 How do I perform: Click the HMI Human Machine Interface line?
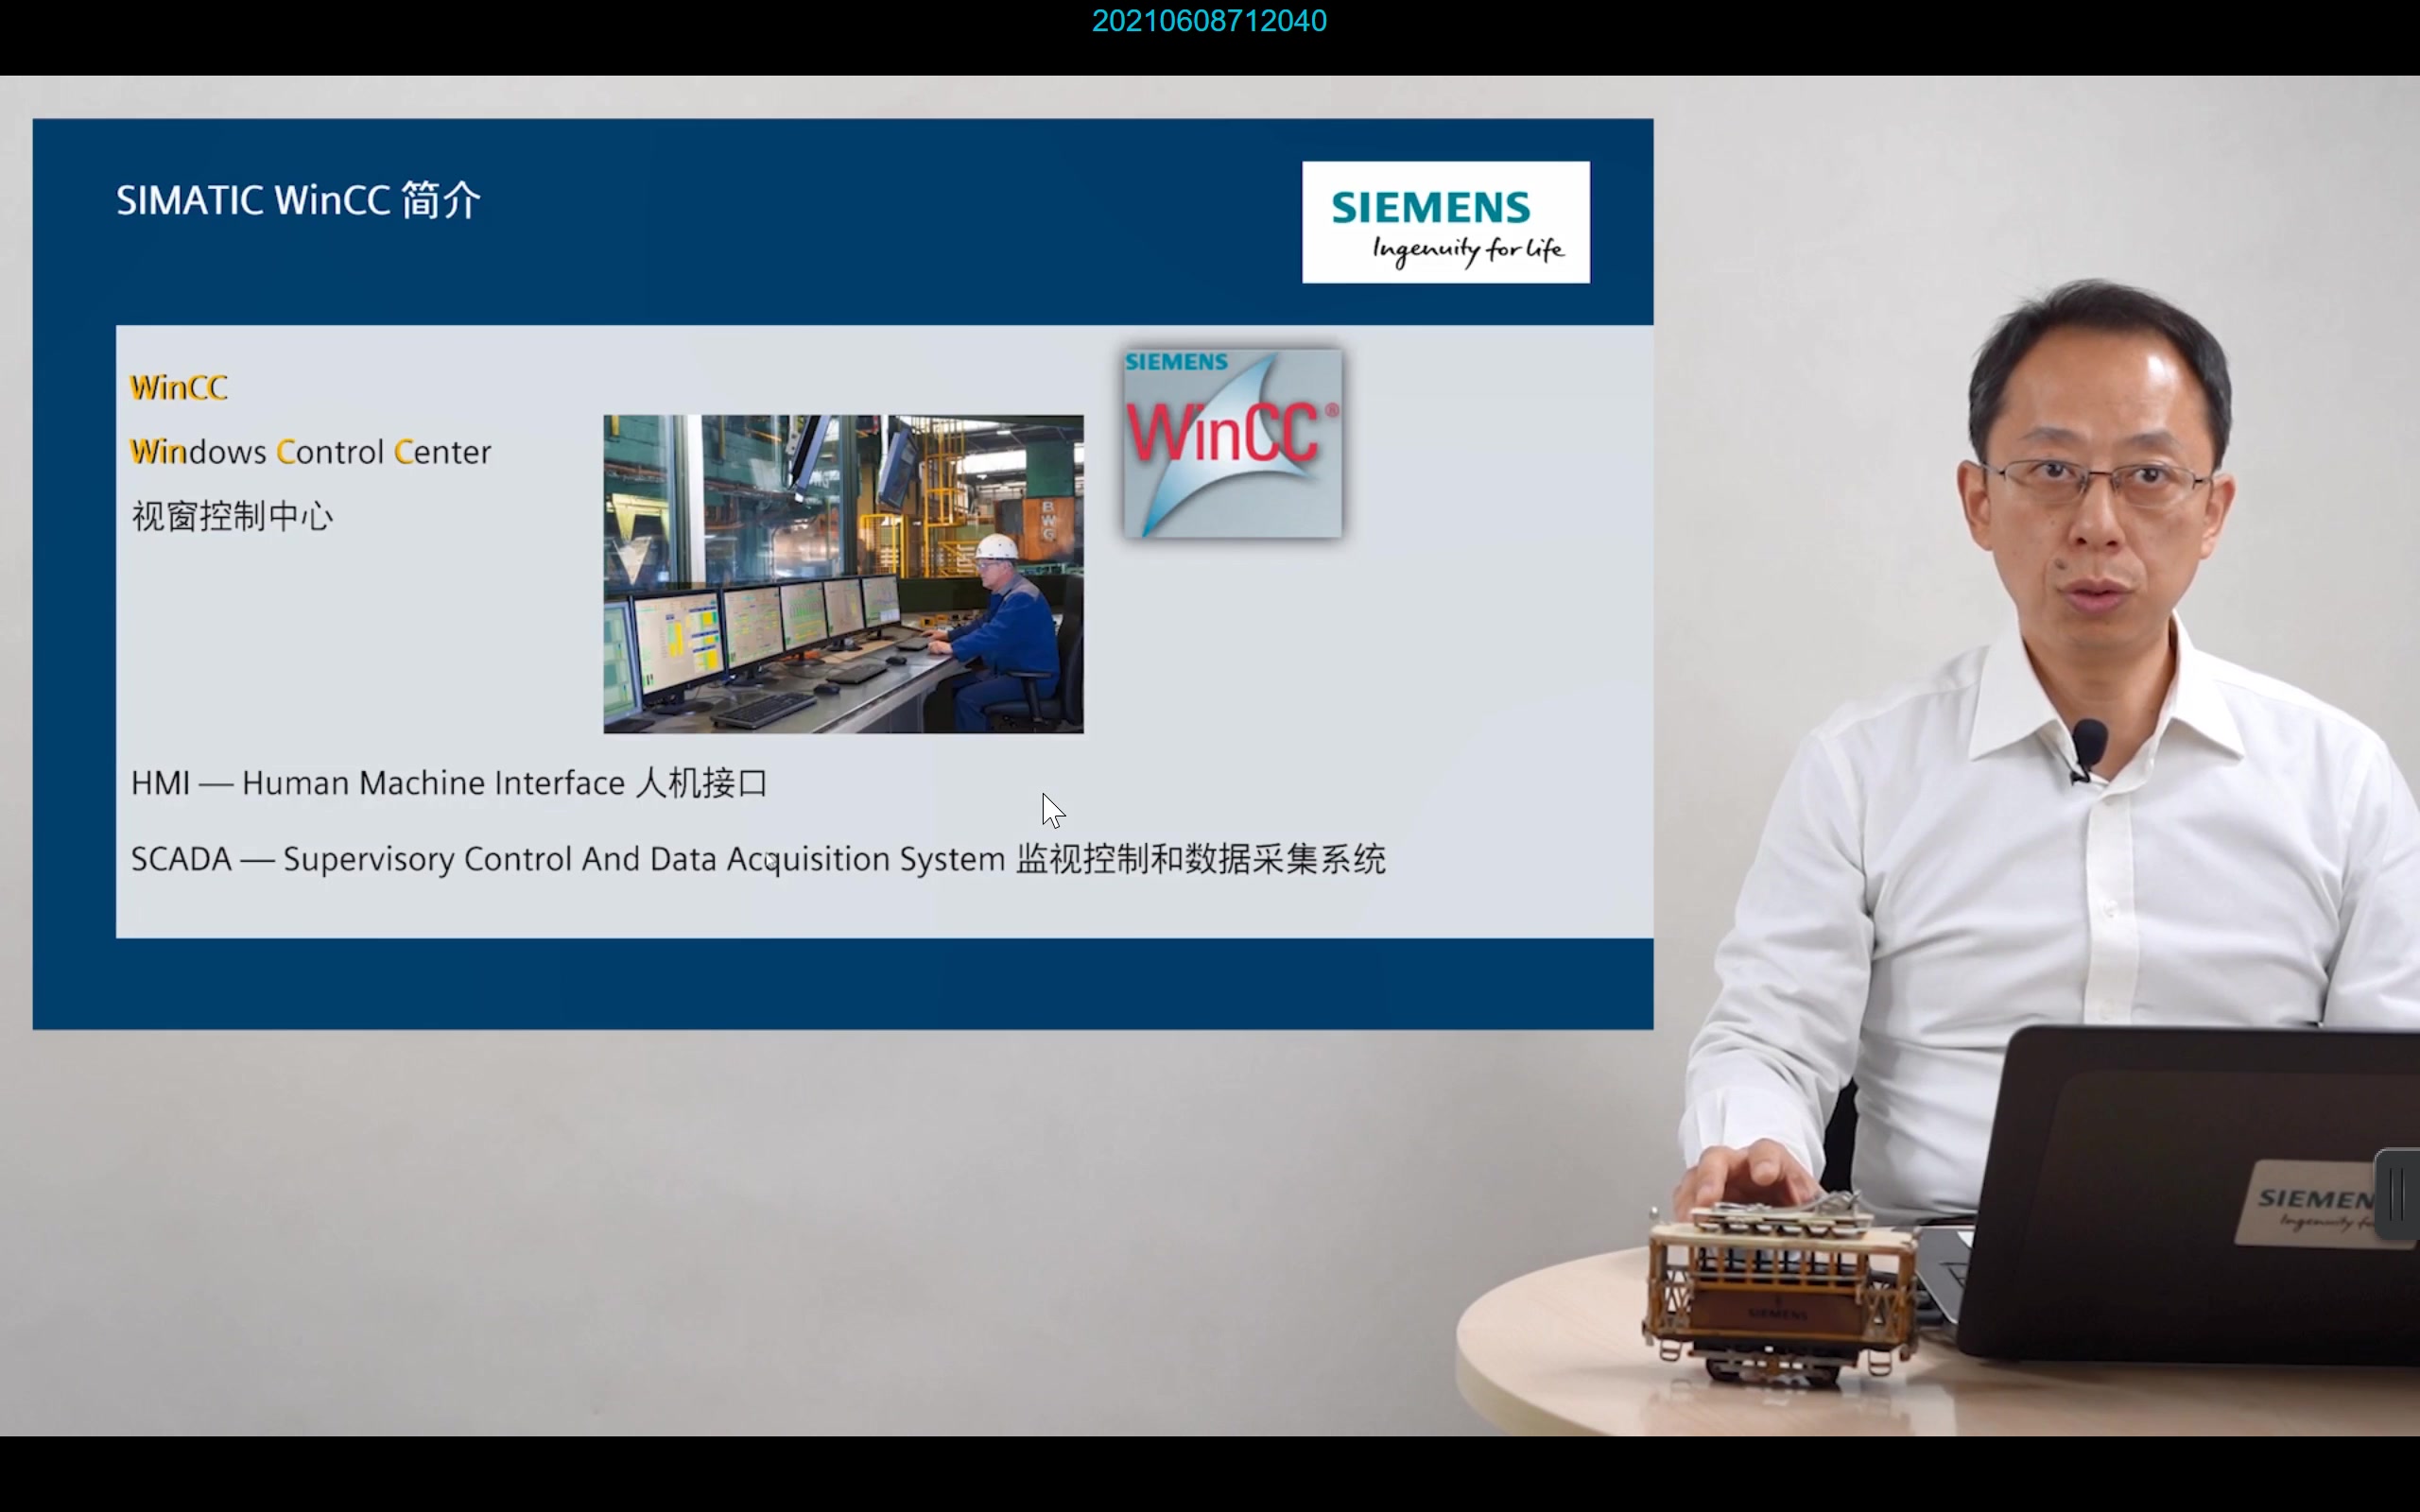(448, 783)
